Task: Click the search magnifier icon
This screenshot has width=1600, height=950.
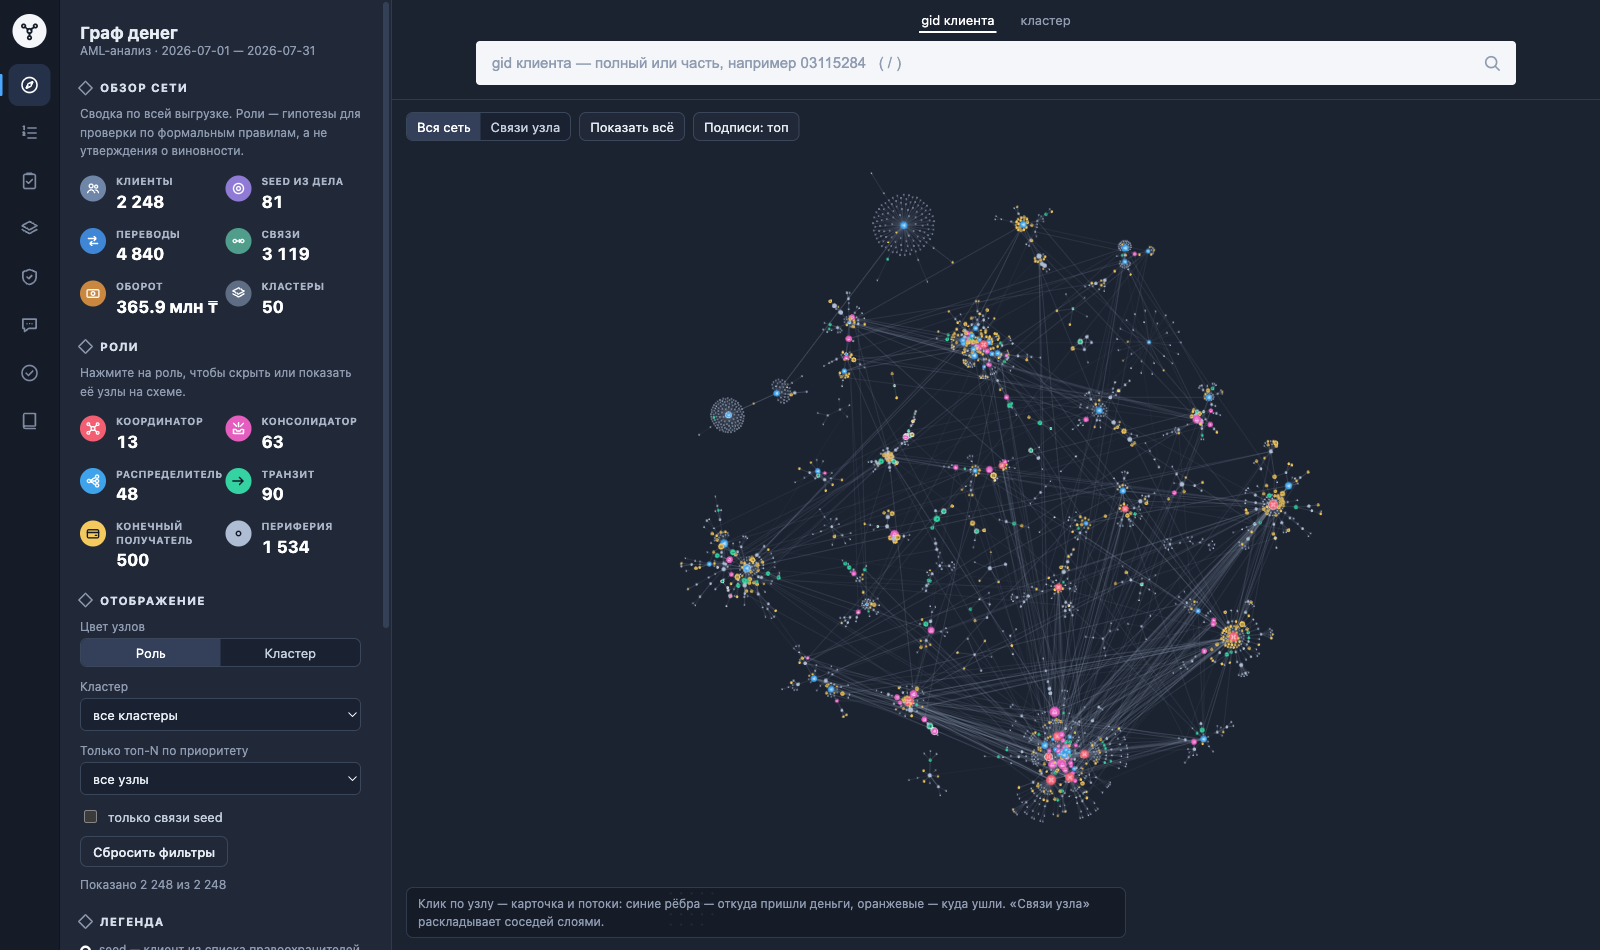Action: coord(1492,63)
